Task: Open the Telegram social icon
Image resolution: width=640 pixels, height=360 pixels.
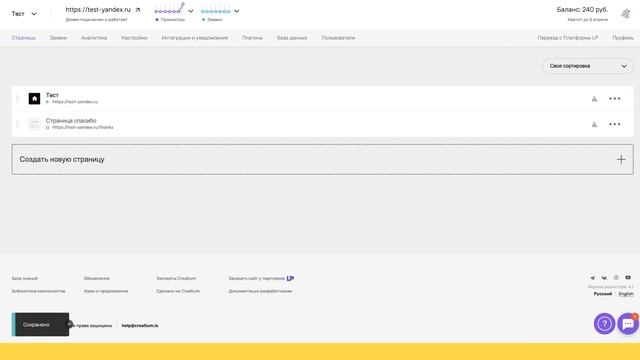Action: 592,278
